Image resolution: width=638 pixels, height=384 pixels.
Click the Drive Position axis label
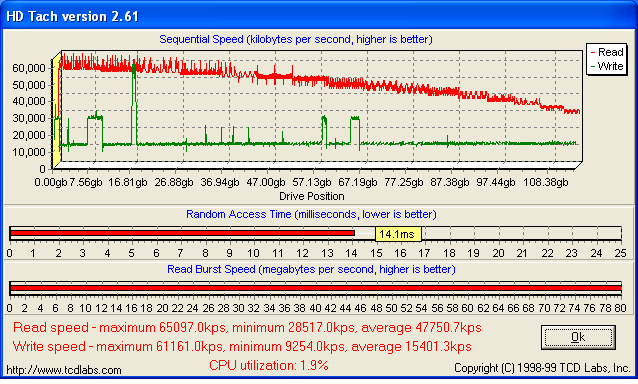click(312, 196)
